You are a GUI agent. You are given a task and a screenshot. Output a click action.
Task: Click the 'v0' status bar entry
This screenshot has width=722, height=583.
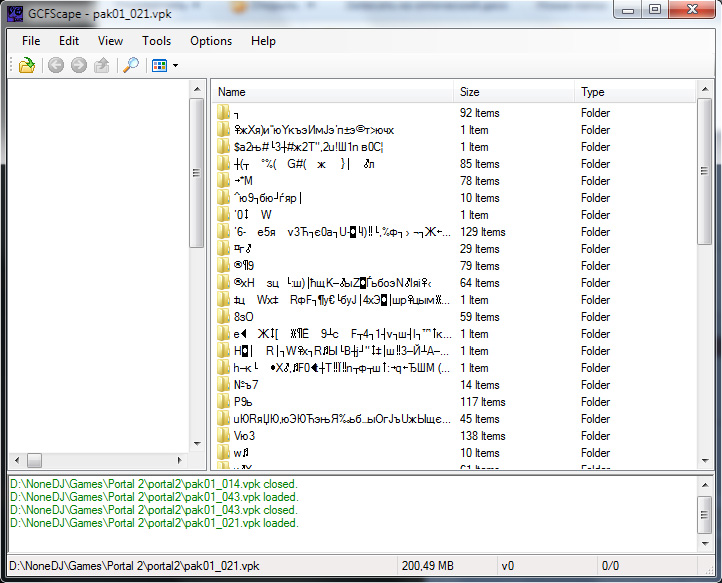click(x=507, y=566)
